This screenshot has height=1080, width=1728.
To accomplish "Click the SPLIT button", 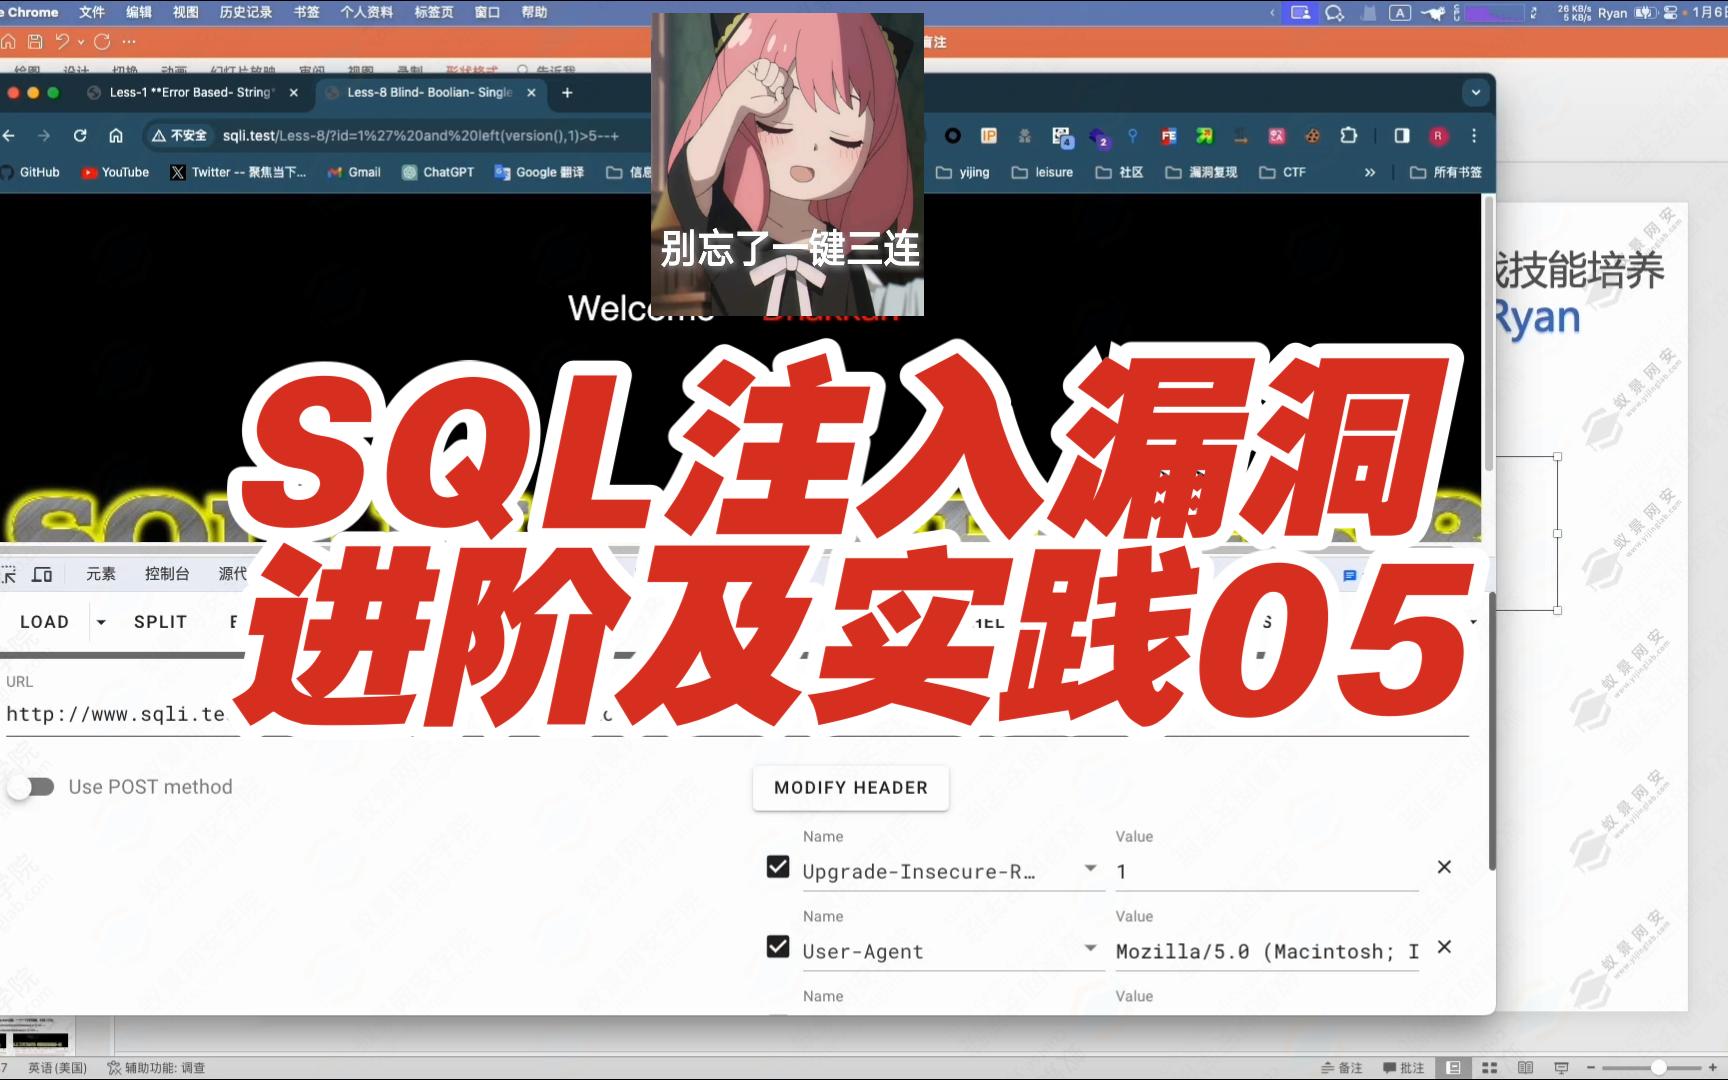I will [x=161, y=622].
